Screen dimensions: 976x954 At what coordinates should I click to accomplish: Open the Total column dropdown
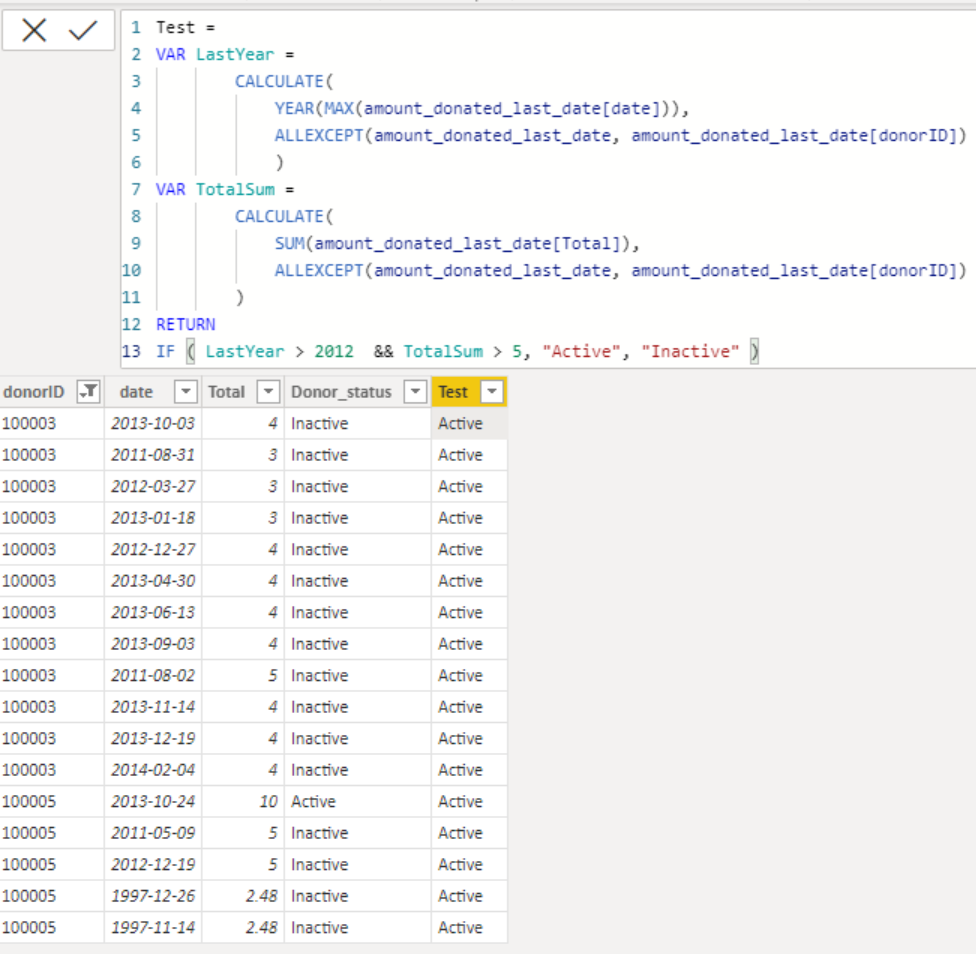click(268, 391)
